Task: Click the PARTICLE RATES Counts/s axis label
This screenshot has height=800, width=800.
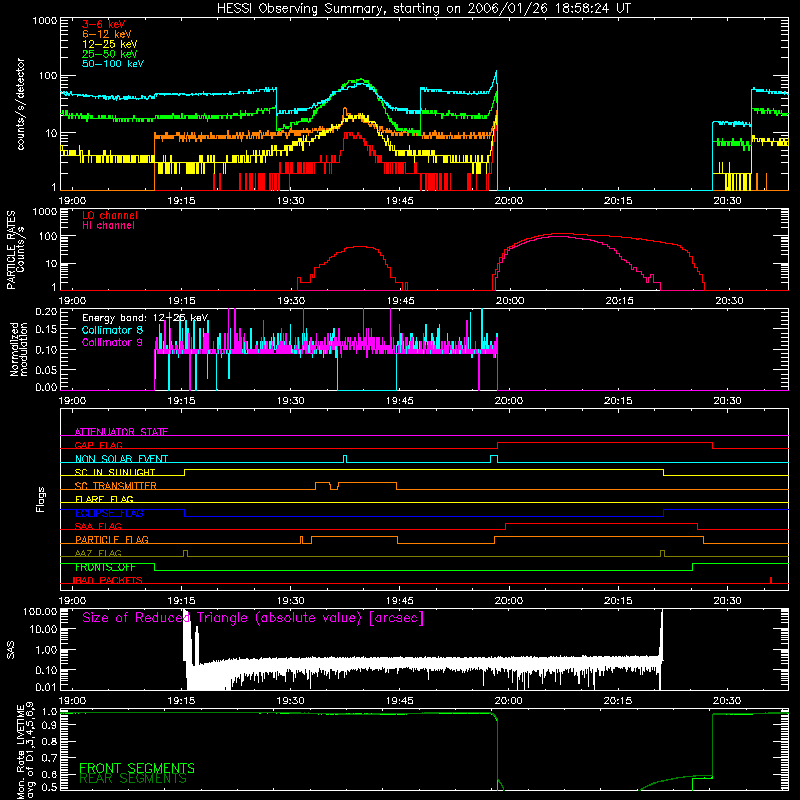Action: pyautogui.click(x=15, y=250)
